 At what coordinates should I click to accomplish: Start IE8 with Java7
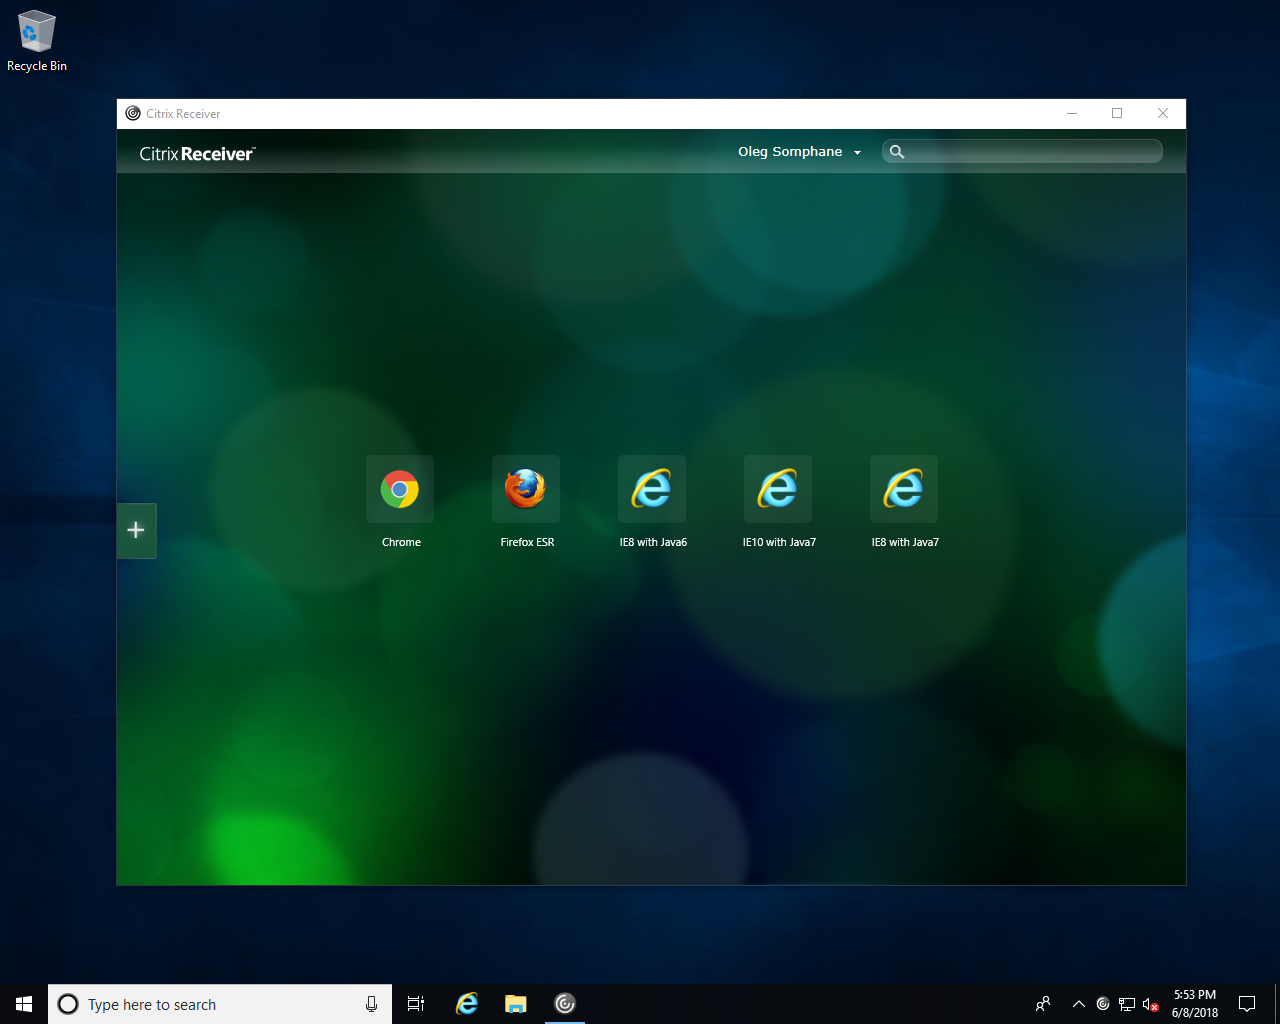pyautogui.click(x=904, y=489)
